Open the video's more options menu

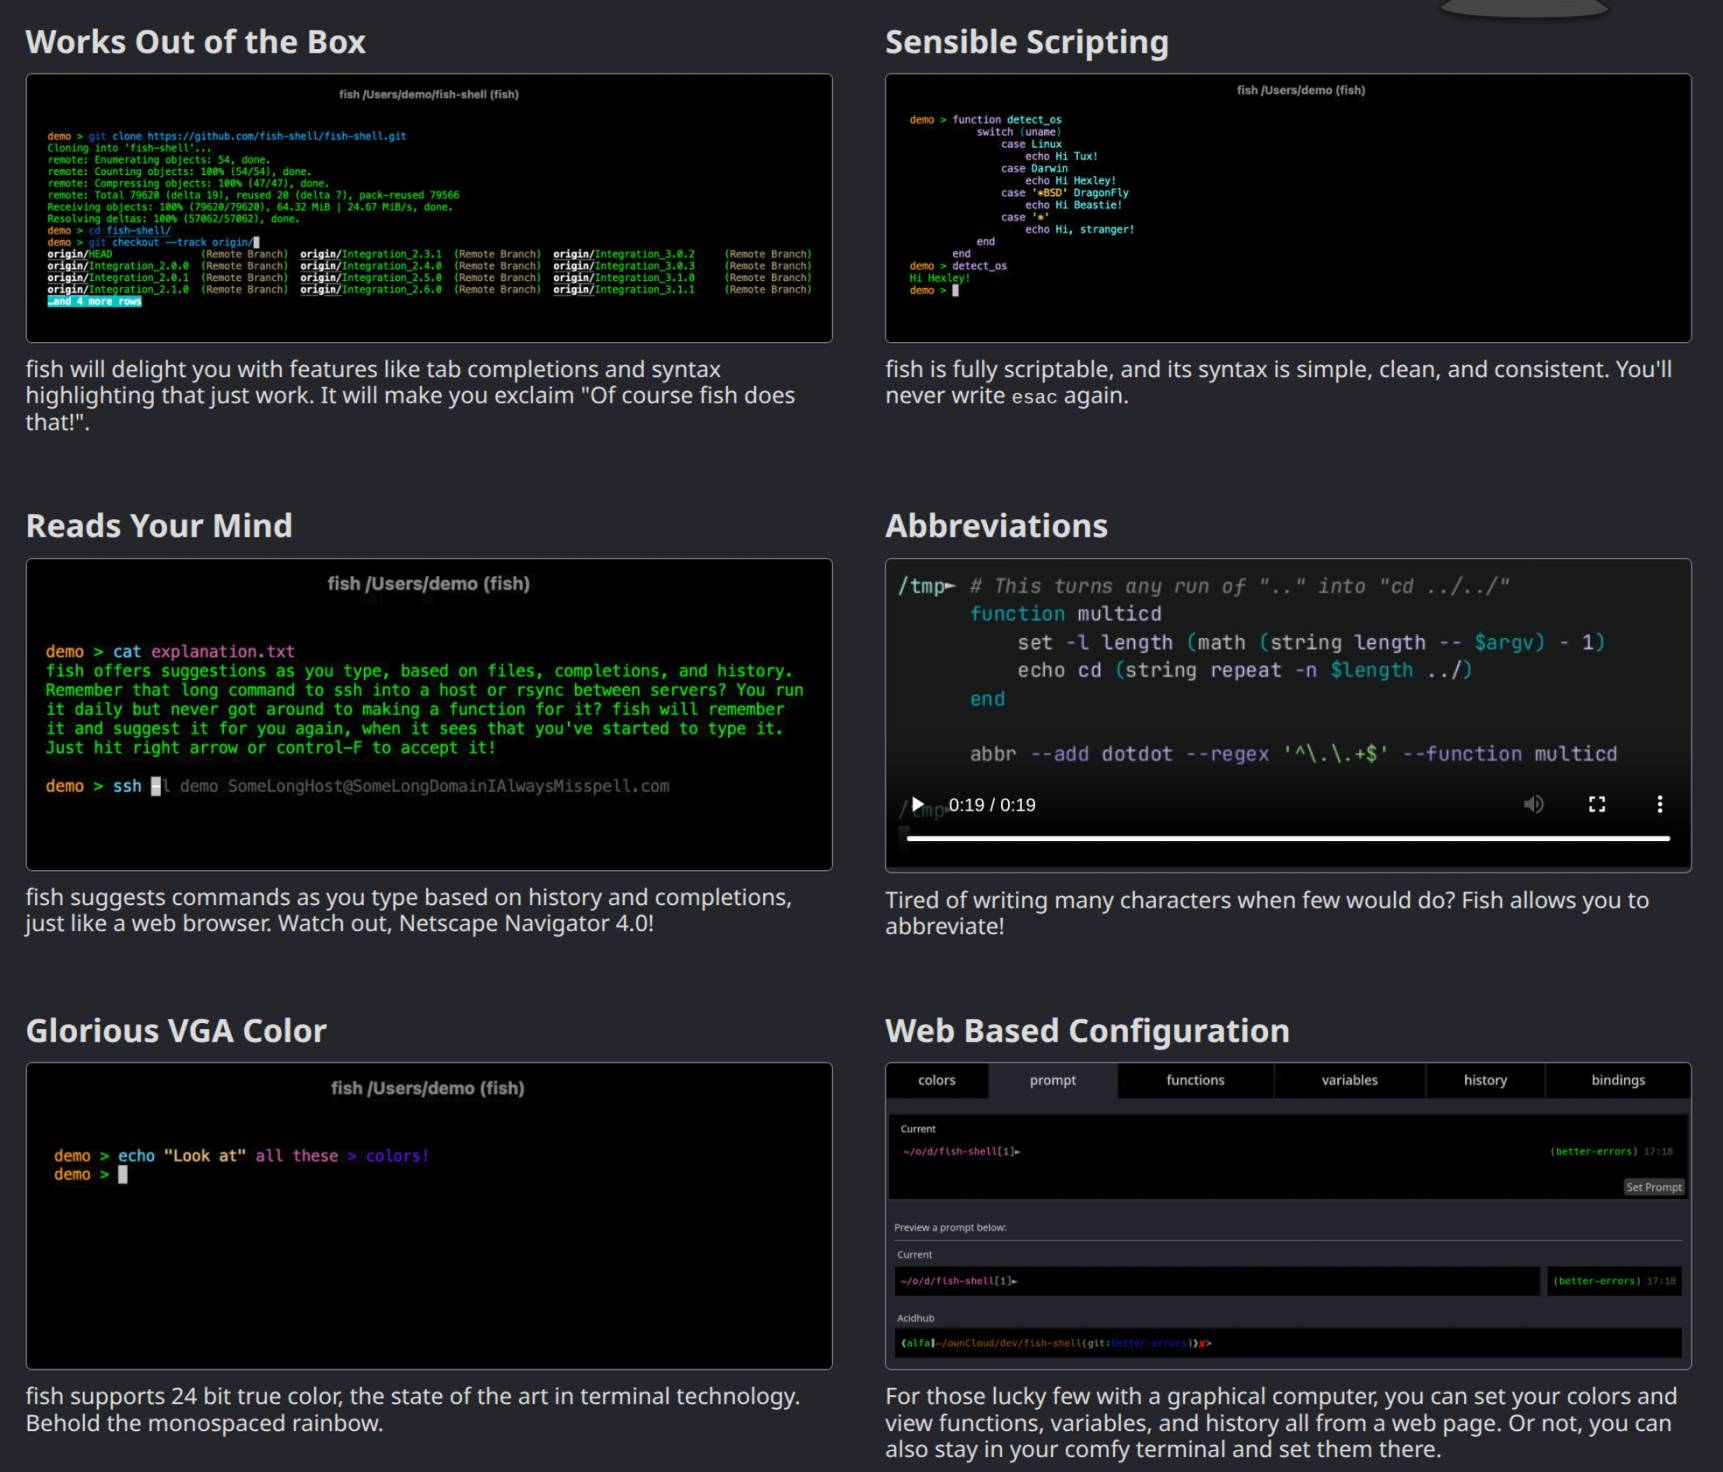pyautogui.click(x=1660, y=804)
